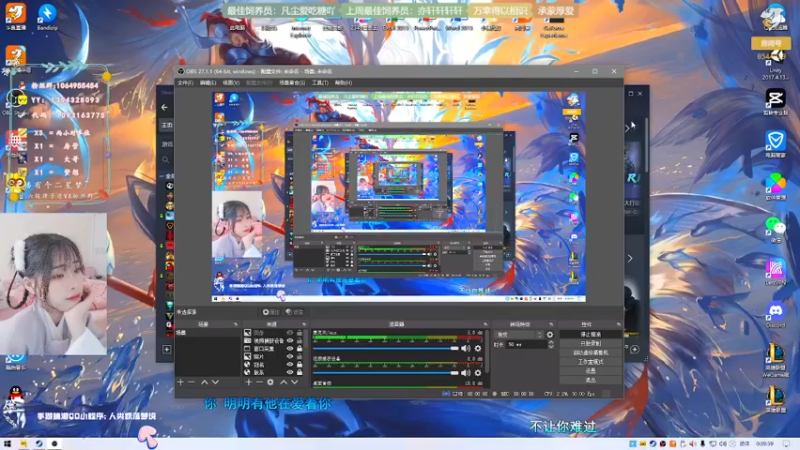This screenshot has height=450, width=800.
Task: Select the OBS icon in the taskbar
Action: [54, 444]
